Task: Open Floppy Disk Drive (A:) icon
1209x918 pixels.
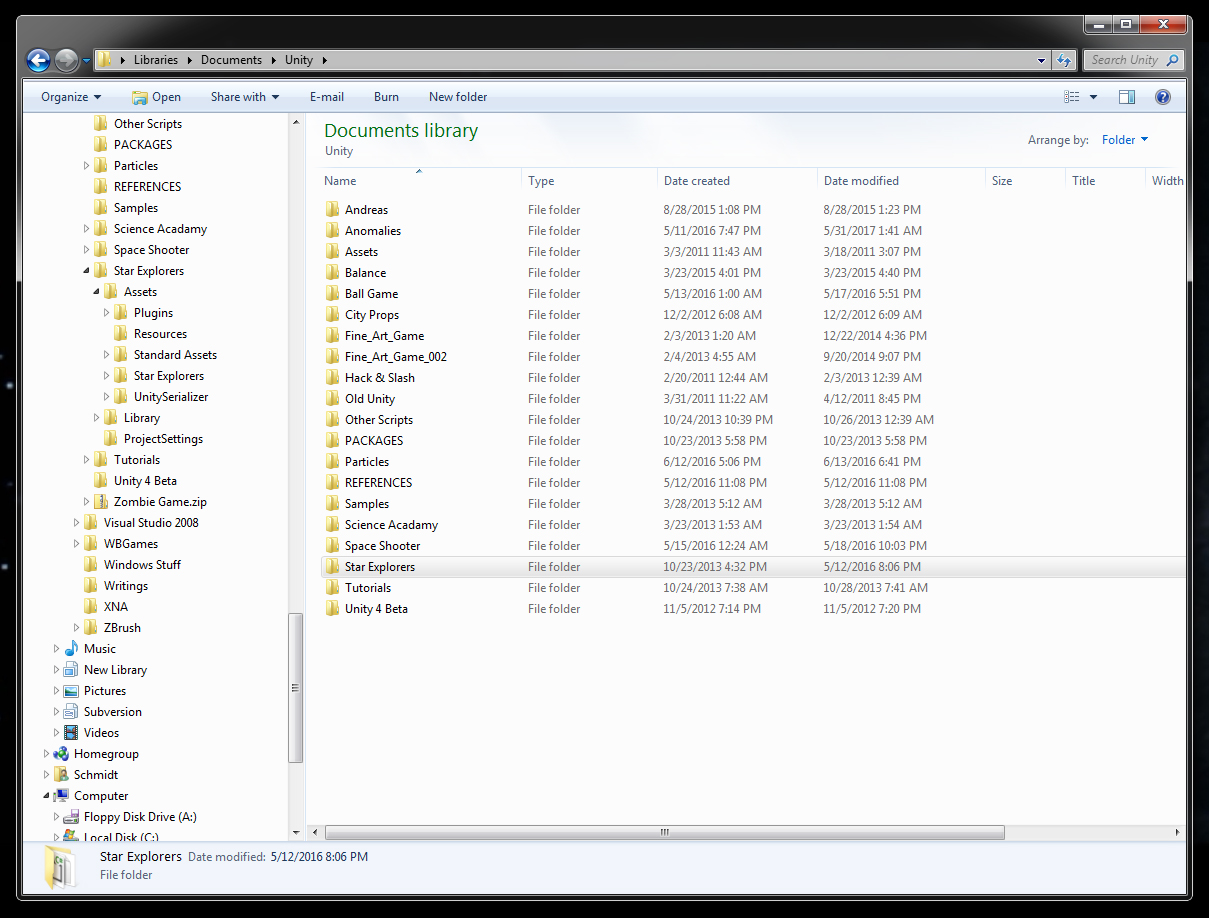Action: 70,817
